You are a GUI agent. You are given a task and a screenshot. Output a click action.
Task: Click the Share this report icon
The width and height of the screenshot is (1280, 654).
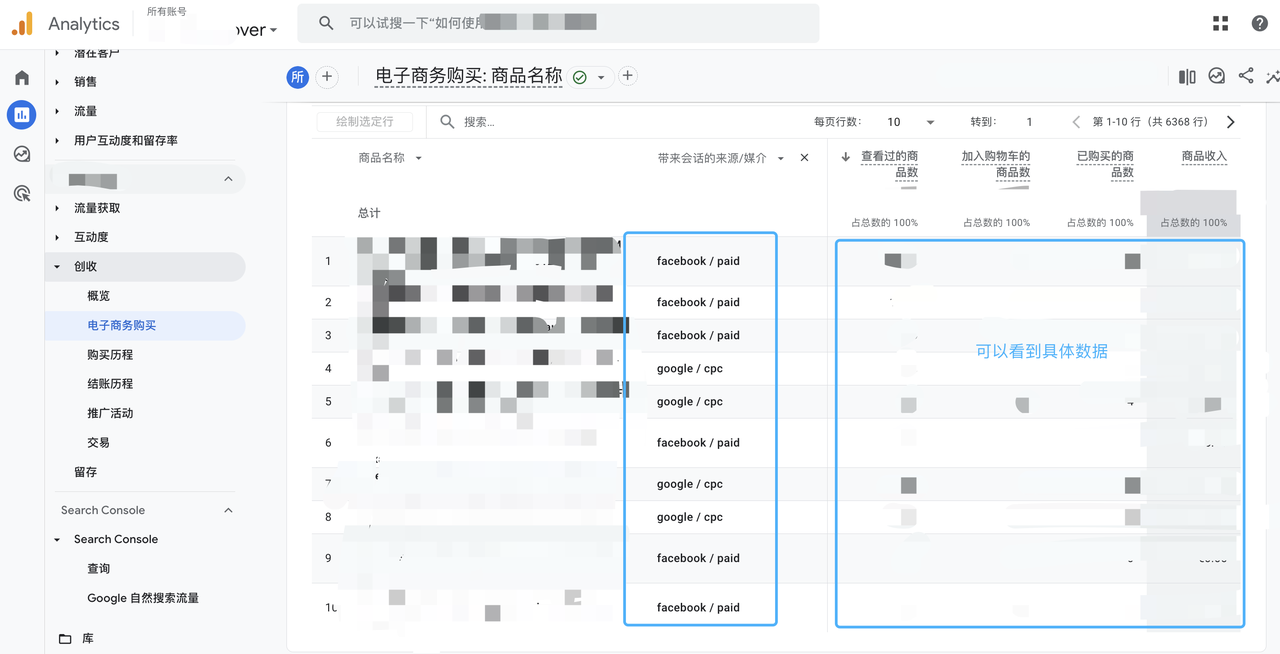coord(1246,76)
